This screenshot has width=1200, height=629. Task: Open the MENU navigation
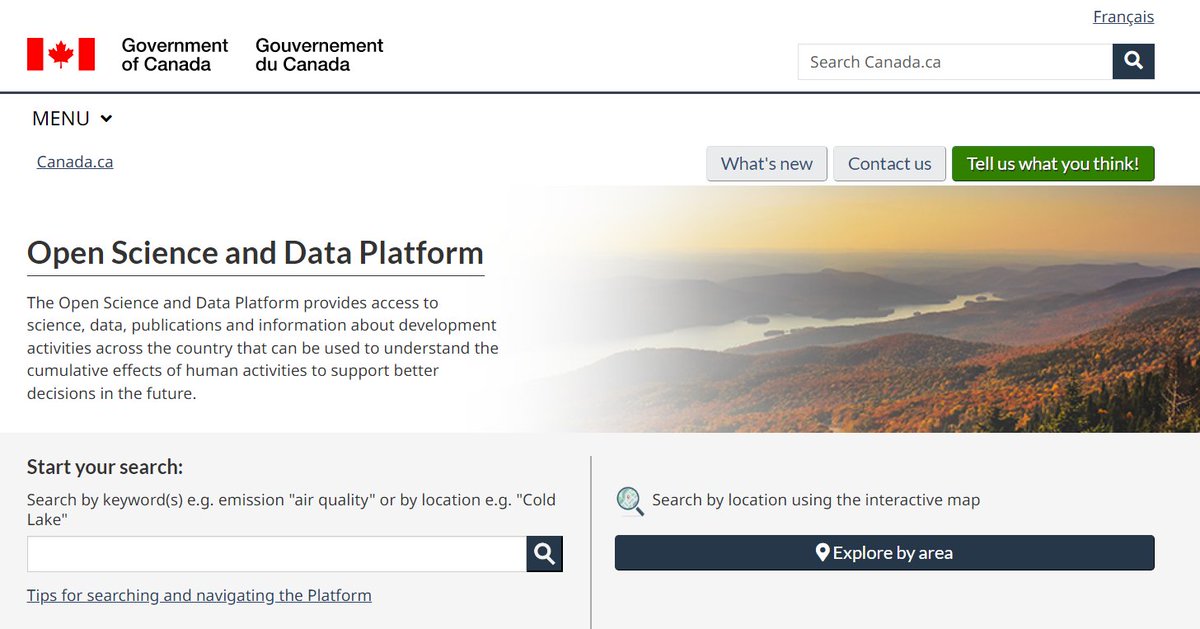click(x=72, y=118)
